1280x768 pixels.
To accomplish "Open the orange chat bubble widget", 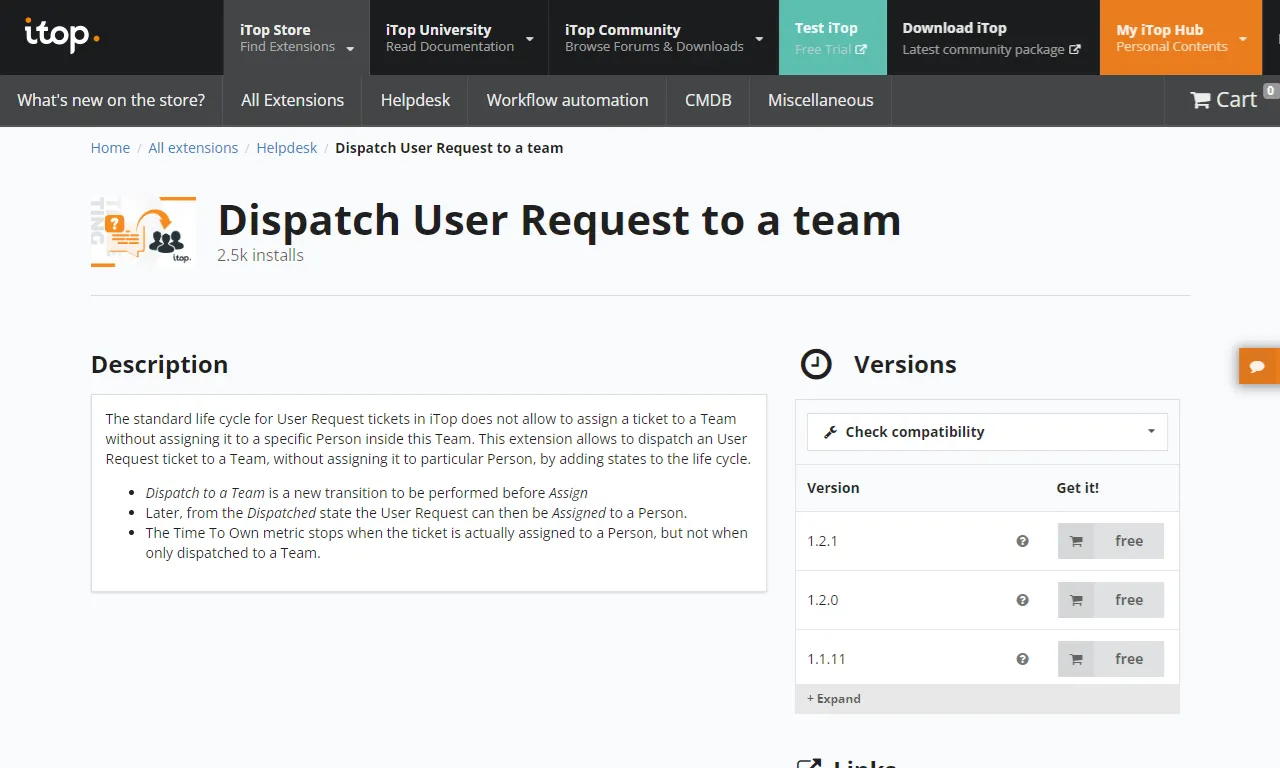I will (x=1259, y=366).
